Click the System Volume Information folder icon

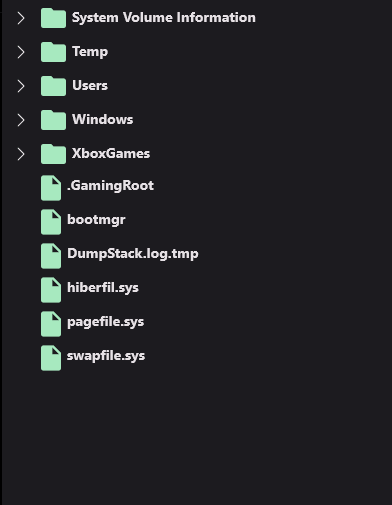53,18
